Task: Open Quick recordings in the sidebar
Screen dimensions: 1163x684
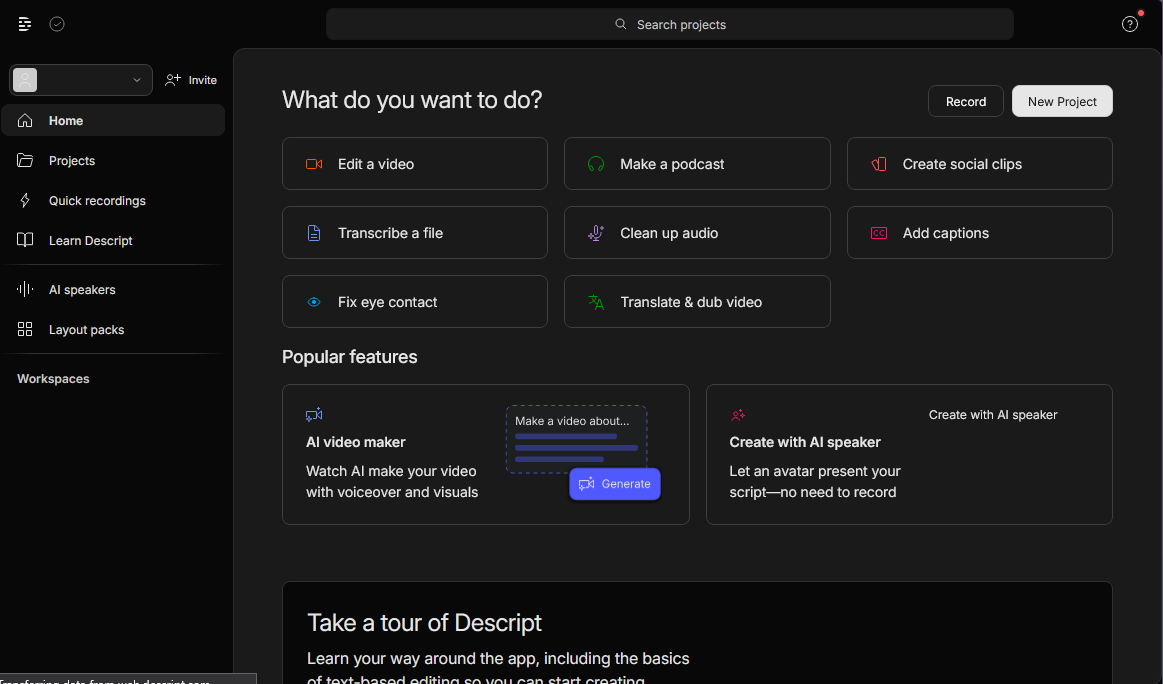Action: click(x=113, y=200)
